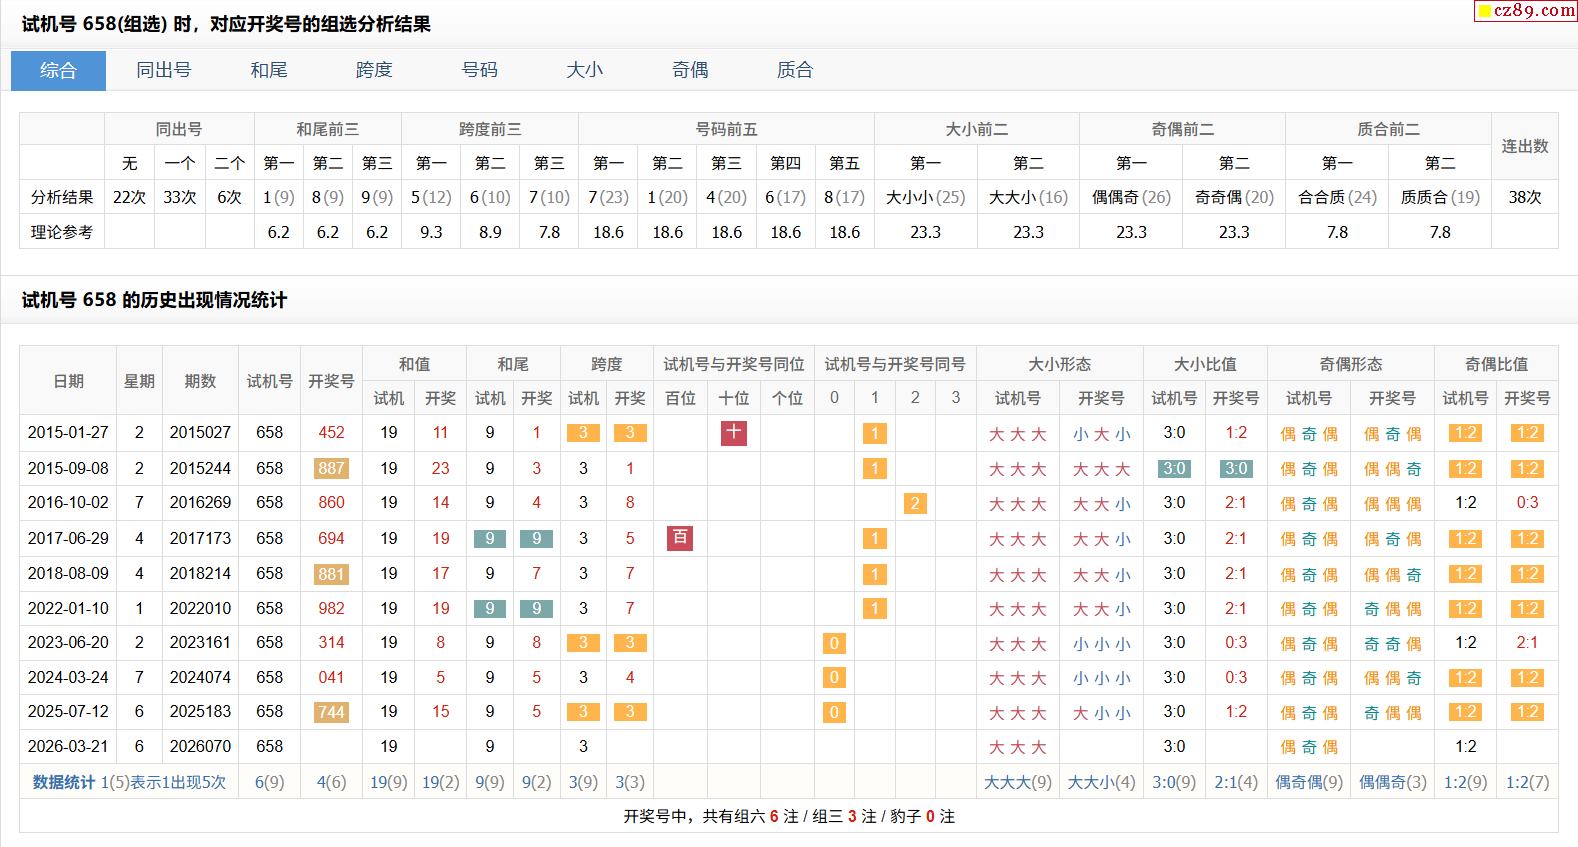Switch to the 同出号 tab
Screen dimensions: 1578x847
[163, 70]
